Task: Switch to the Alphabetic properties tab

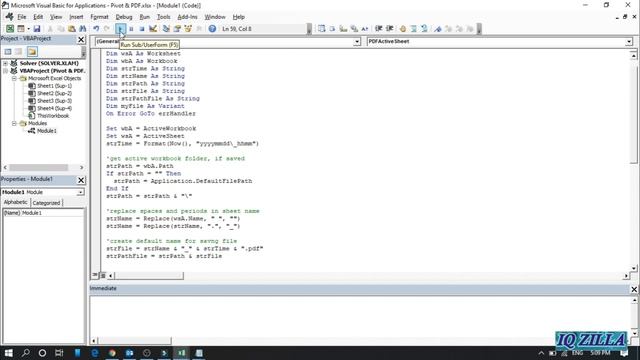Action: [x=16, y=202]
